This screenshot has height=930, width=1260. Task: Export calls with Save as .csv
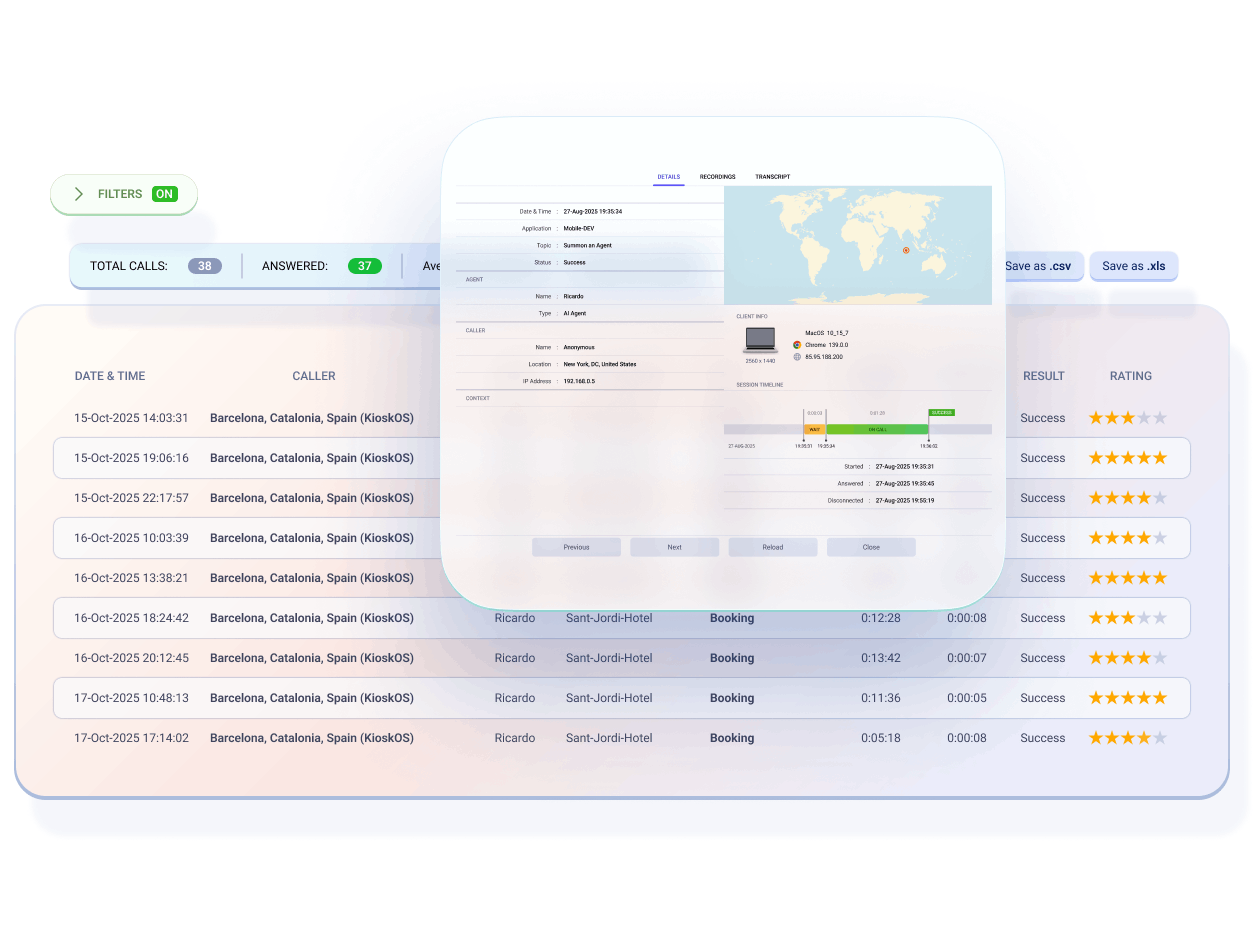(1037, 266)
